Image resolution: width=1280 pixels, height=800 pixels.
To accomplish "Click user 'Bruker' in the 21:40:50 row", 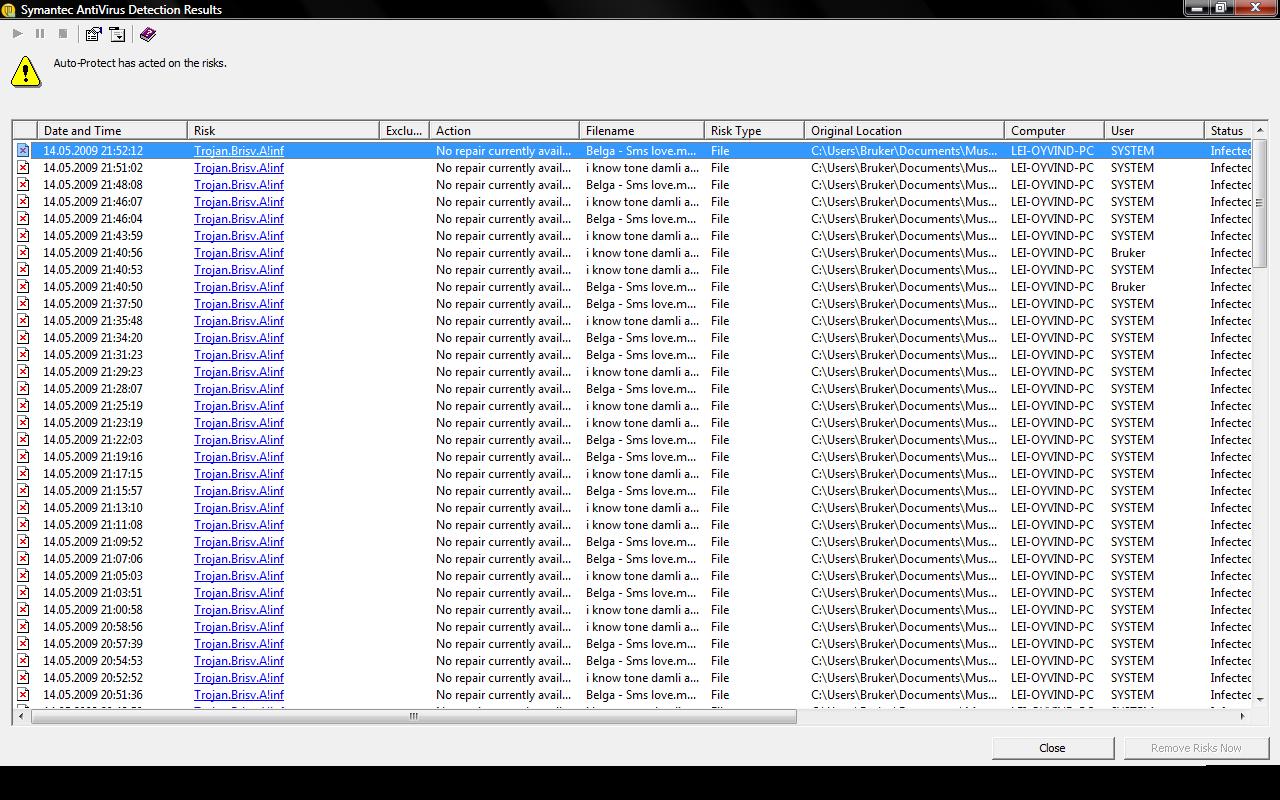I will [1128, 287].
